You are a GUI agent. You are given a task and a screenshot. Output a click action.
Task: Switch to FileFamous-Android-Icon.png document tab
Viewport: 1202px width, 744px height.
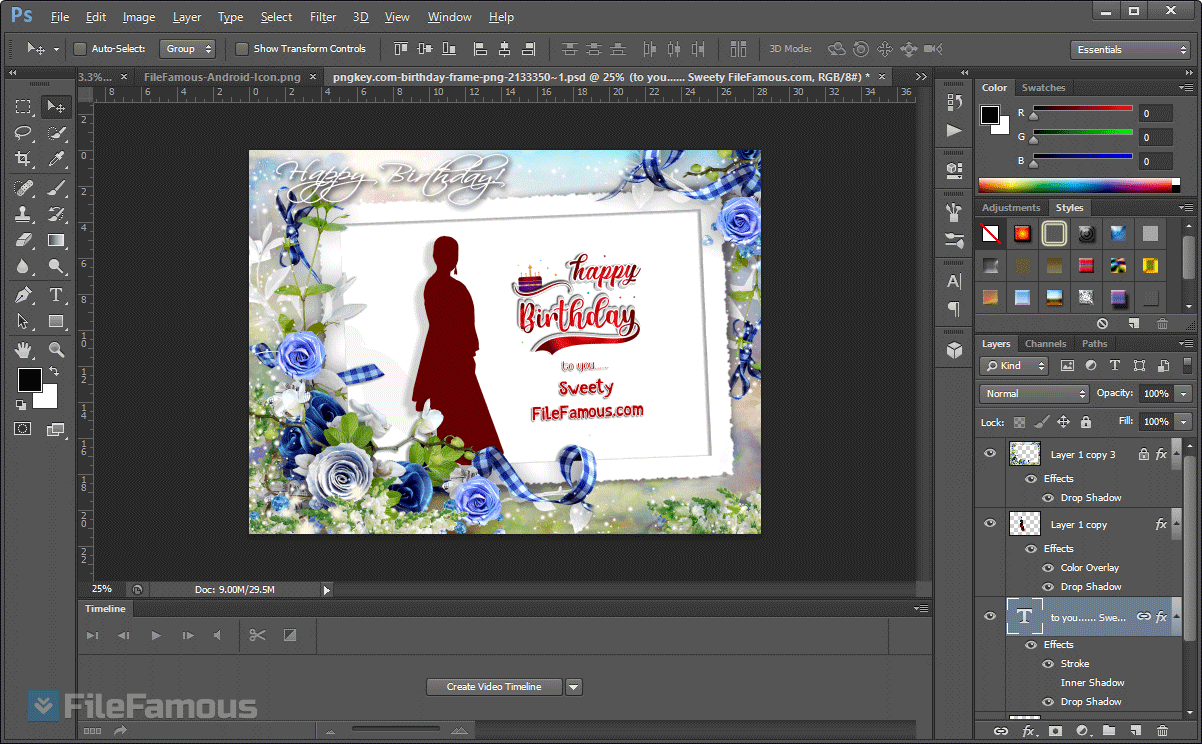click(222, 76)
